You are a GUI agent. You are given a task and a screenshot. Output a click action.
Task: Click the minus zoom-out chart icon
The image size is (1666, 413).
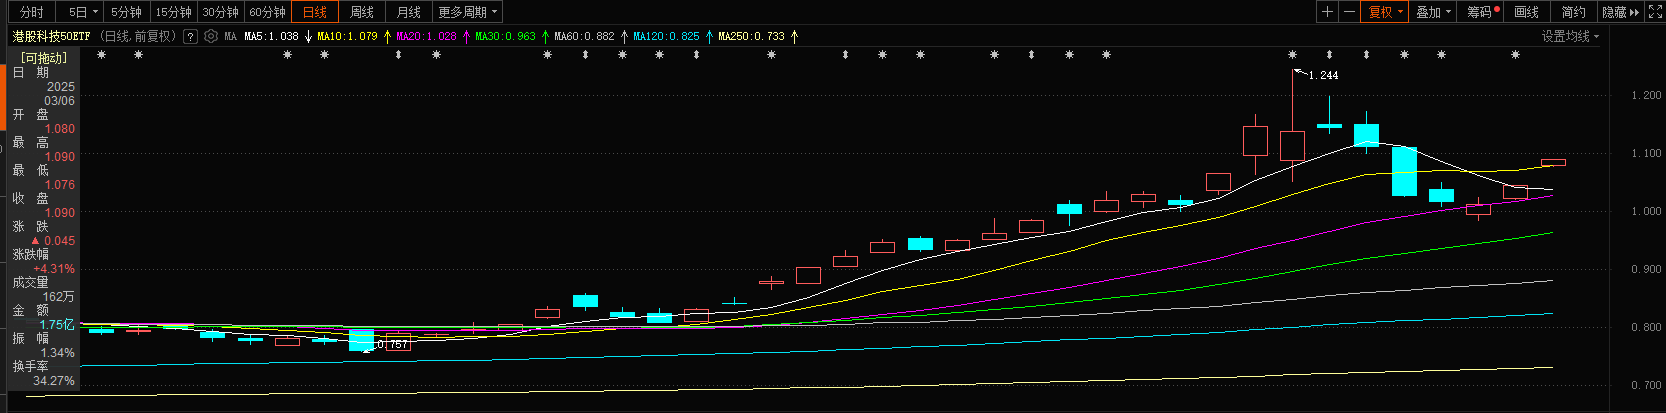click(x=1349, y=12)
